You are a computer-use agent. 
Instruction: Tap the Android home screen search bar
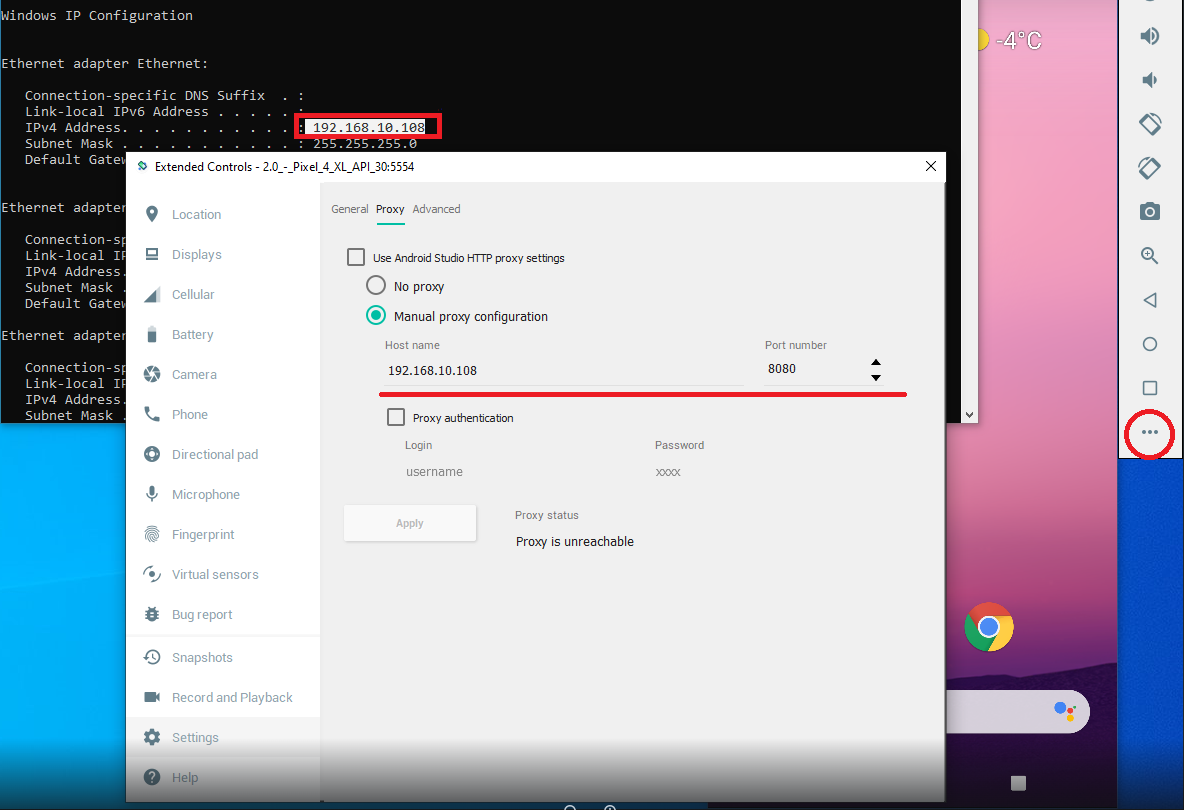click(x=1016, y=711)
